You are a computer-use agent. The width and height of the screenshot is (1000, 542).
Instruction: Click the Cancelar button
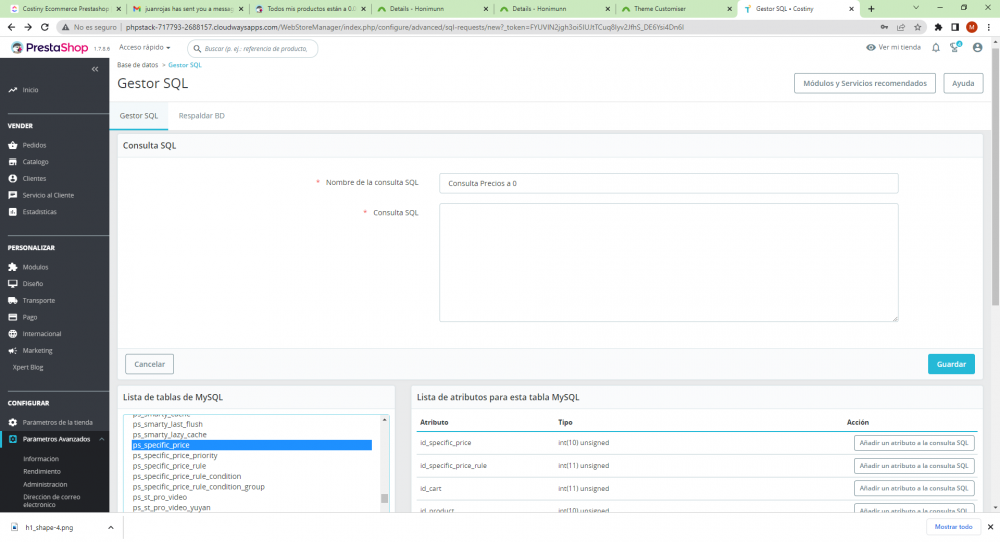tap(149, 364)
